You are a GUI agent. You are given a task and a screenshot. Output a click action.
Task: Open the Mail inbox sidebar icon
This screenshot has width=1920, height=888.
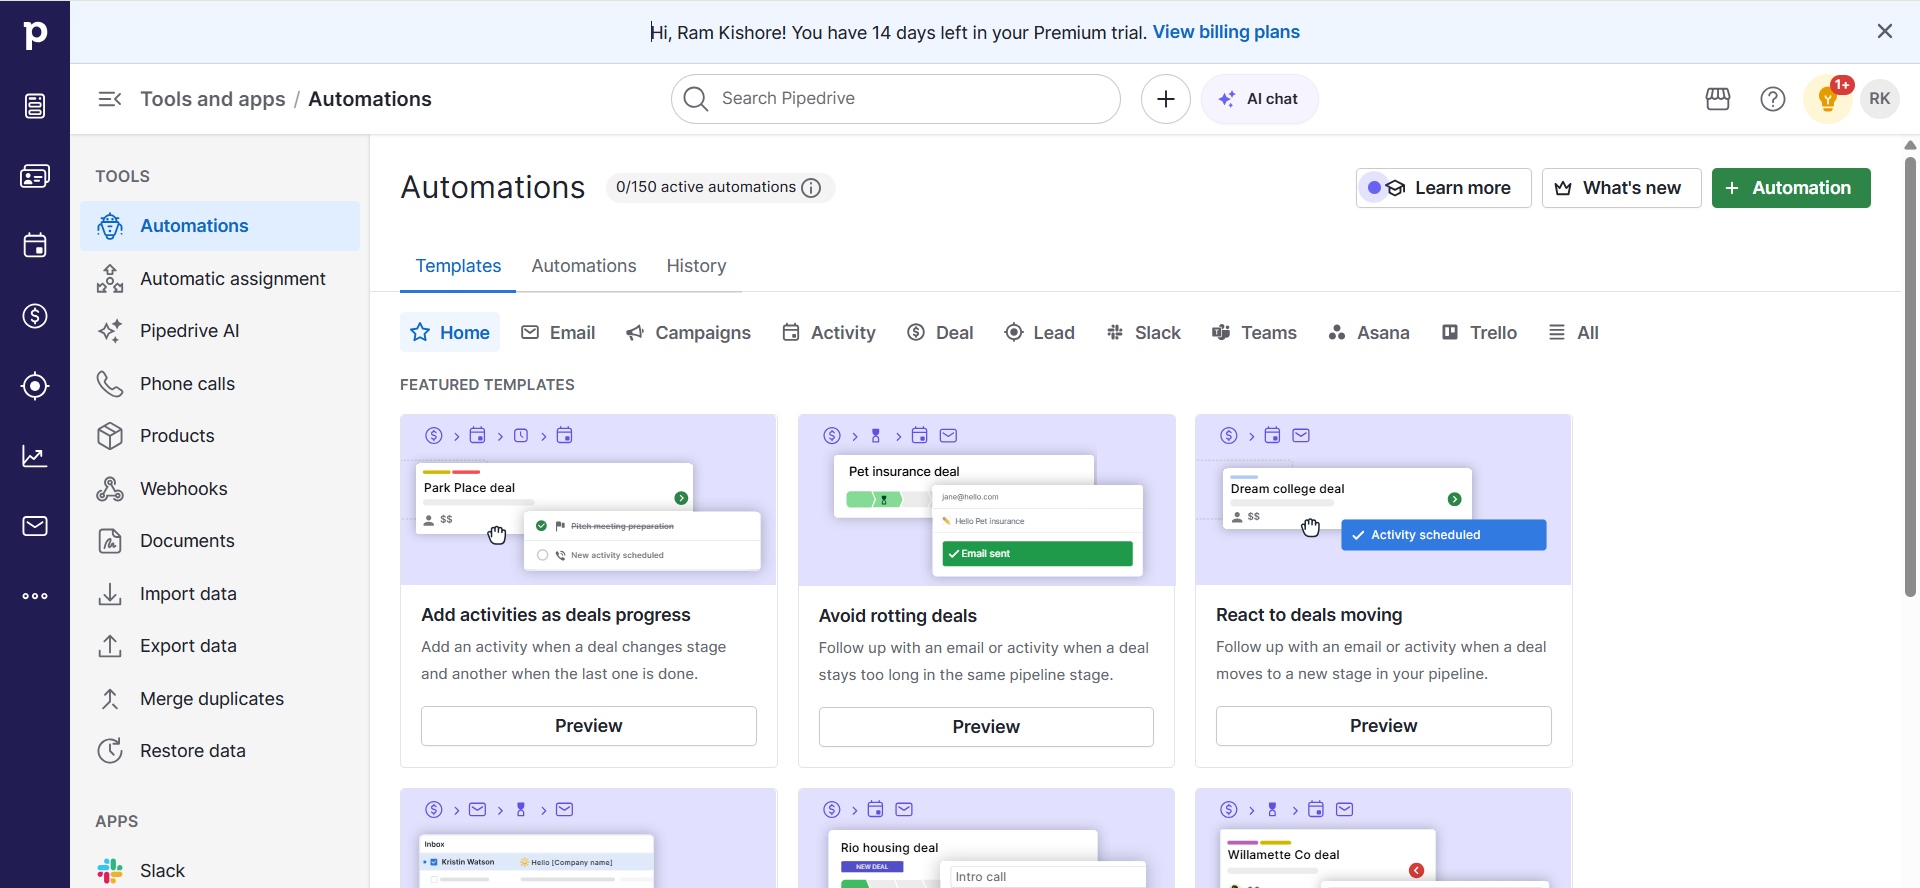point(35,526)
